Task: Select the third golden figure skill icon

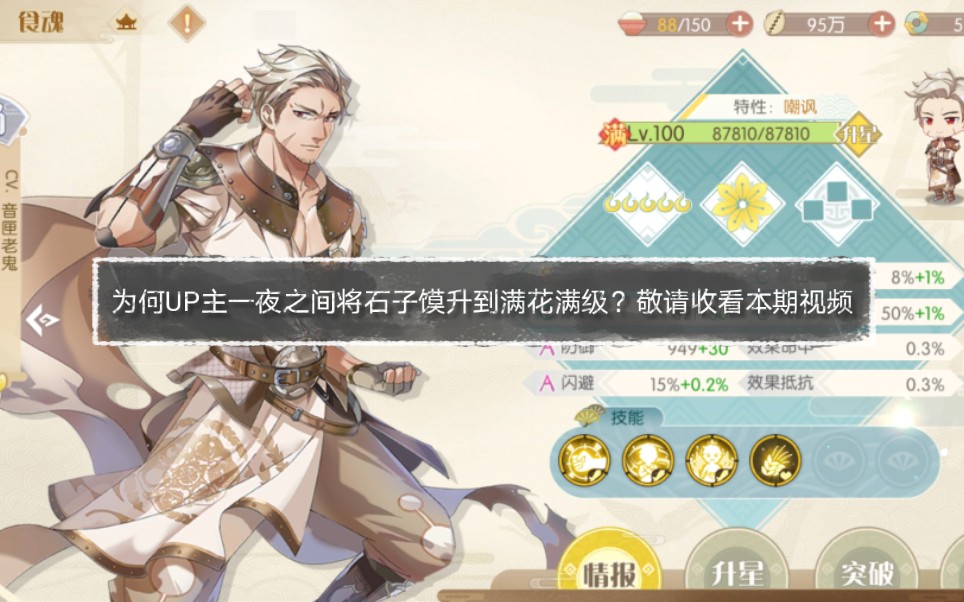Action: 711,460
